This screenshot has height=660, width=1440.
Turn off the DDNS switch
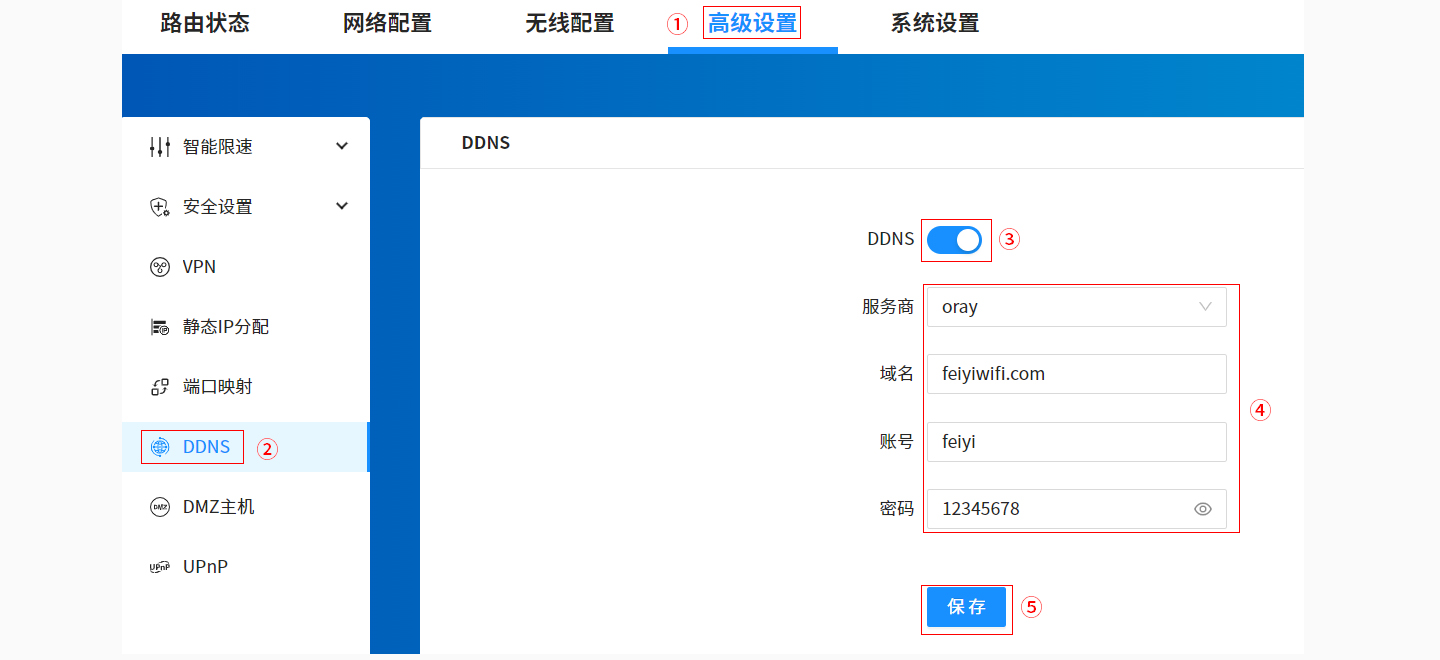pos(954,240)
